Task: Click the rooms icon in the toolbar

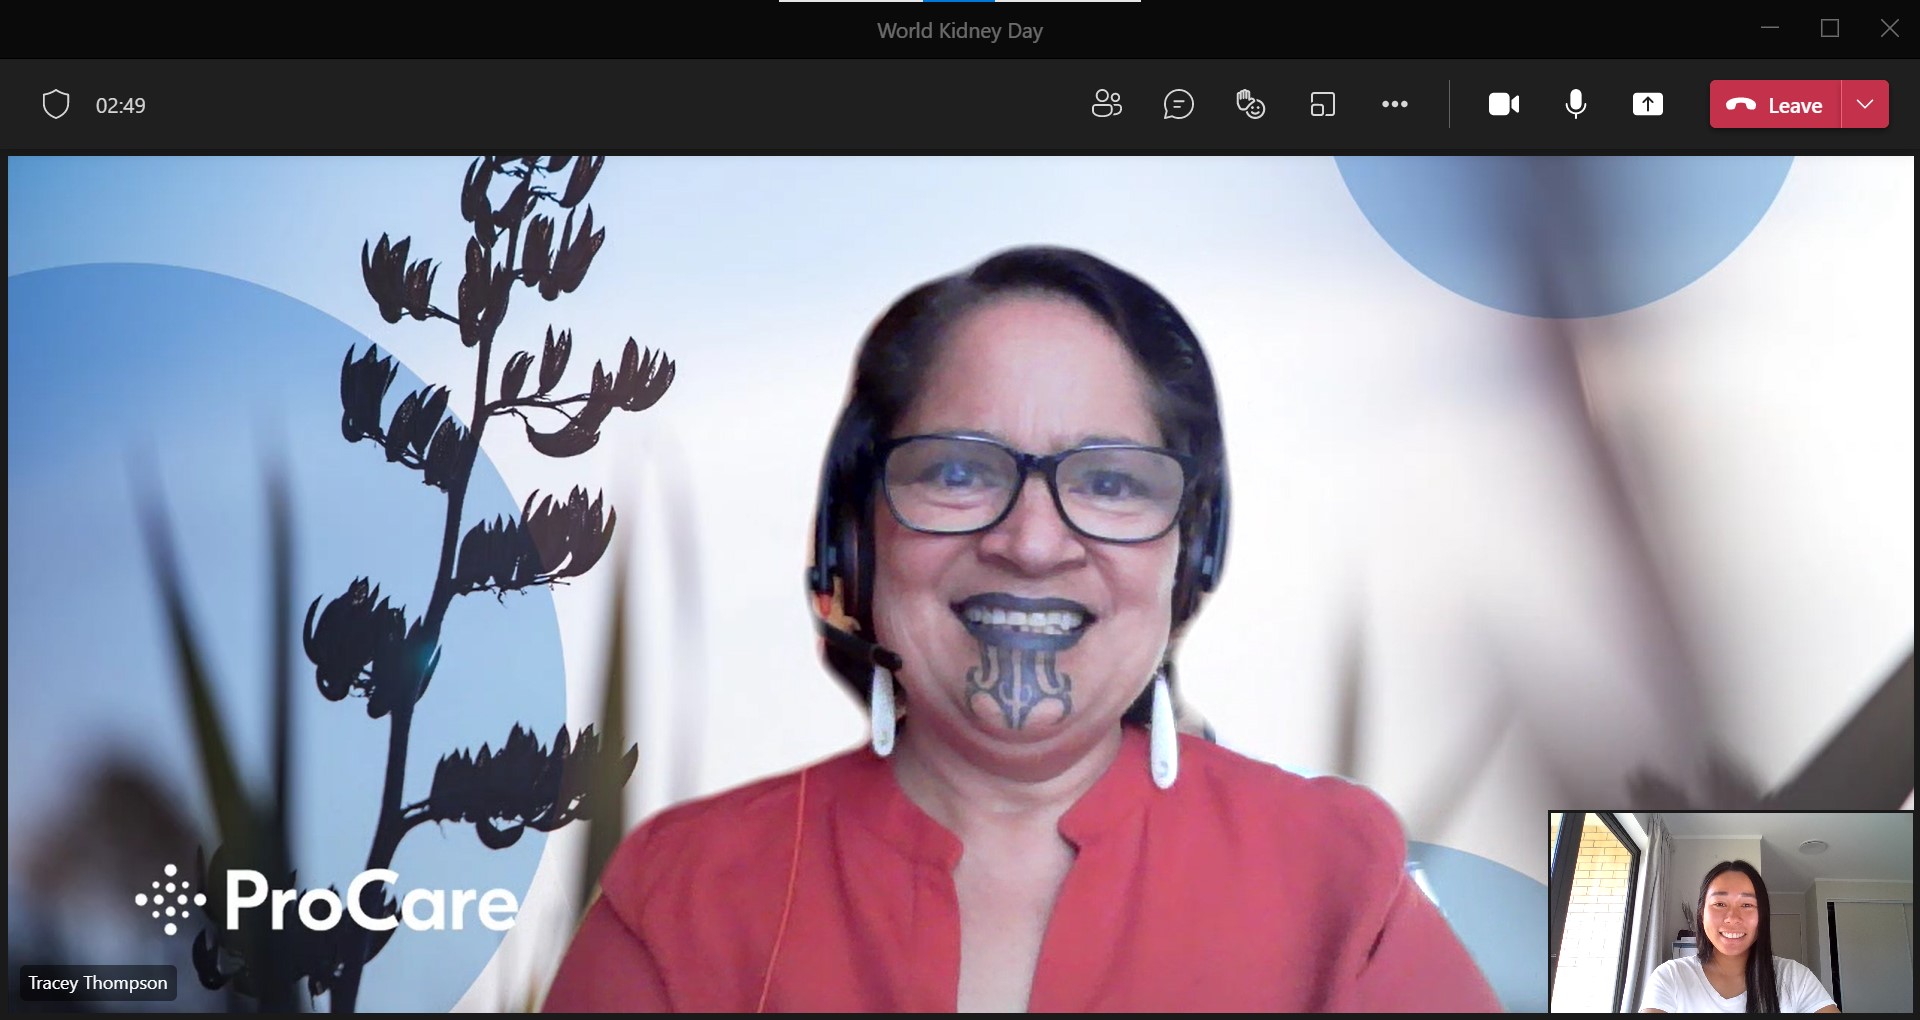Action: pyautogui.click(x=1322, y=104)
